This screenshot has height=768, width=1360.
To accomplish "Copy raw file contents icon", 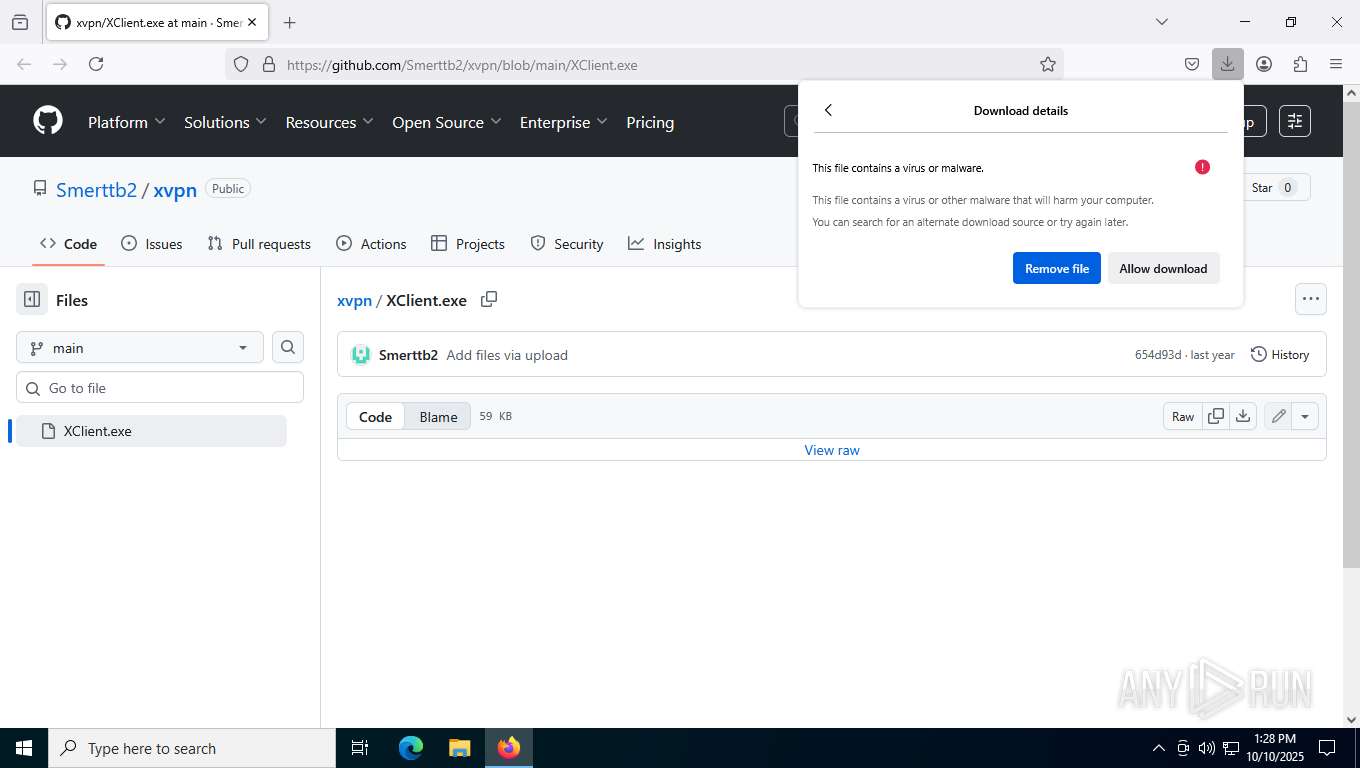I will tap(1216, 416).
